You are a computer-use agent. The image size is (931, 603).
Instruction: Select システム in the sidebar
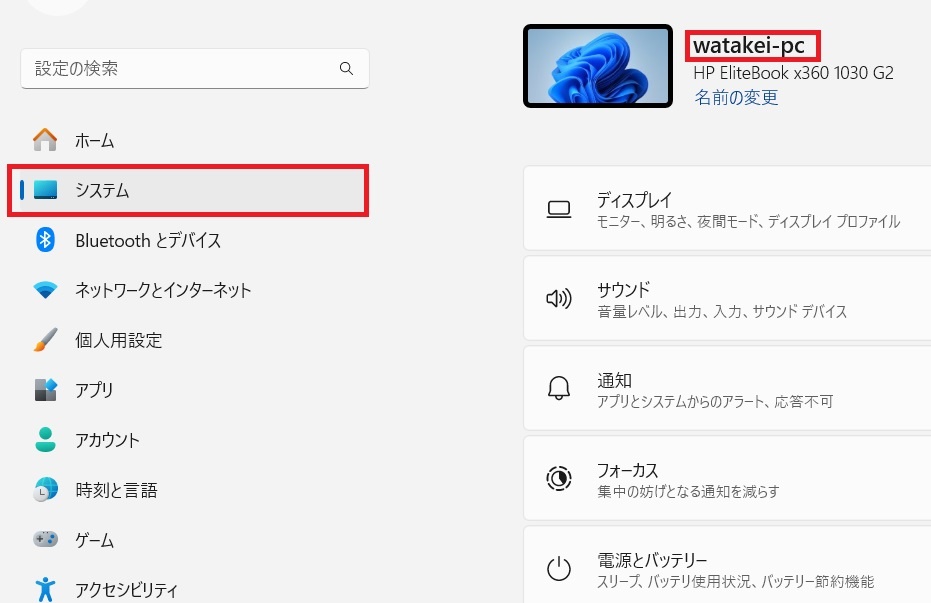188,190
